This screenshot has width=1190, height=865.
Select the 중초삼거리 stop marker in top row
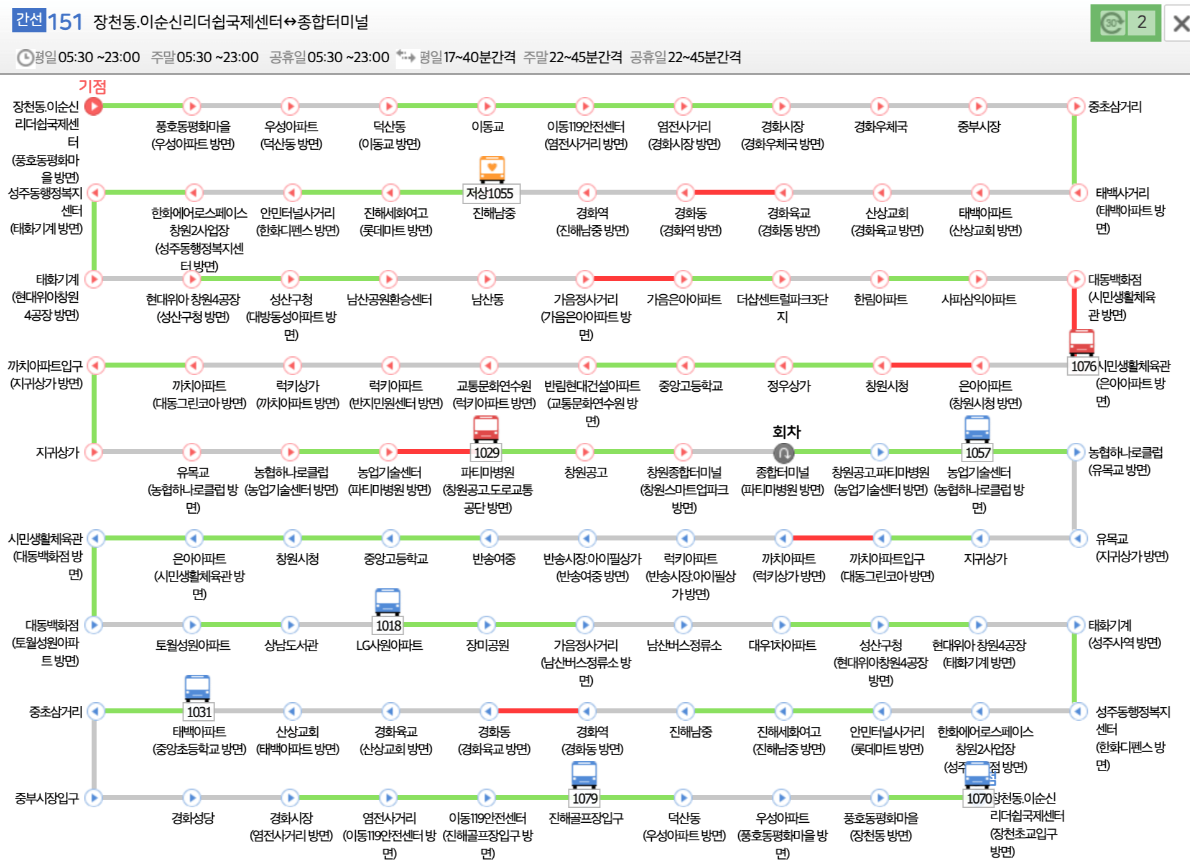pyautogui.click(x=1075, y=106)
